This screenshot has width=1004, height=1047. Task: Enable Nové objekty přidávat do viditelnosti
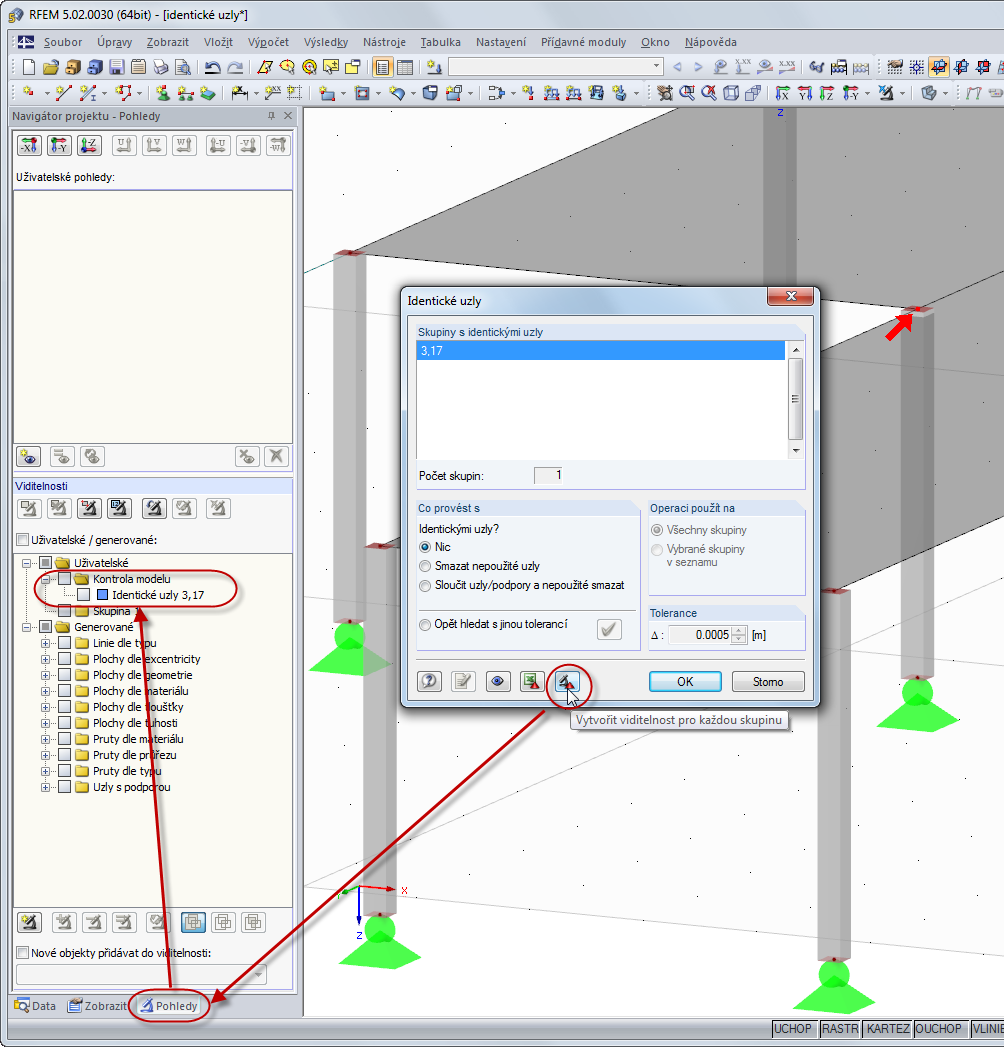(23, 953)
